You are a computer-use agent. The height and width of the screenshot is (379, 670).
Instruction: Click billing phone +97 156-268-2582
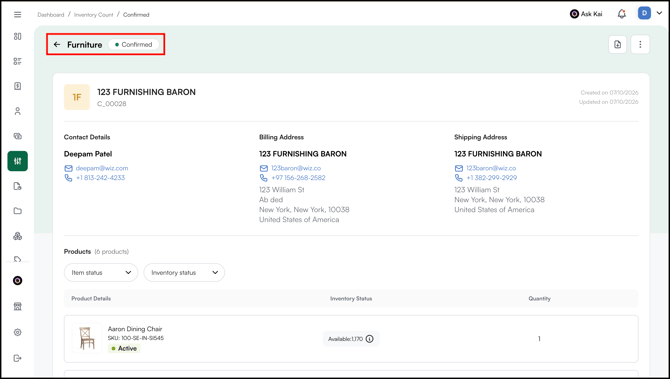(298, 178)
